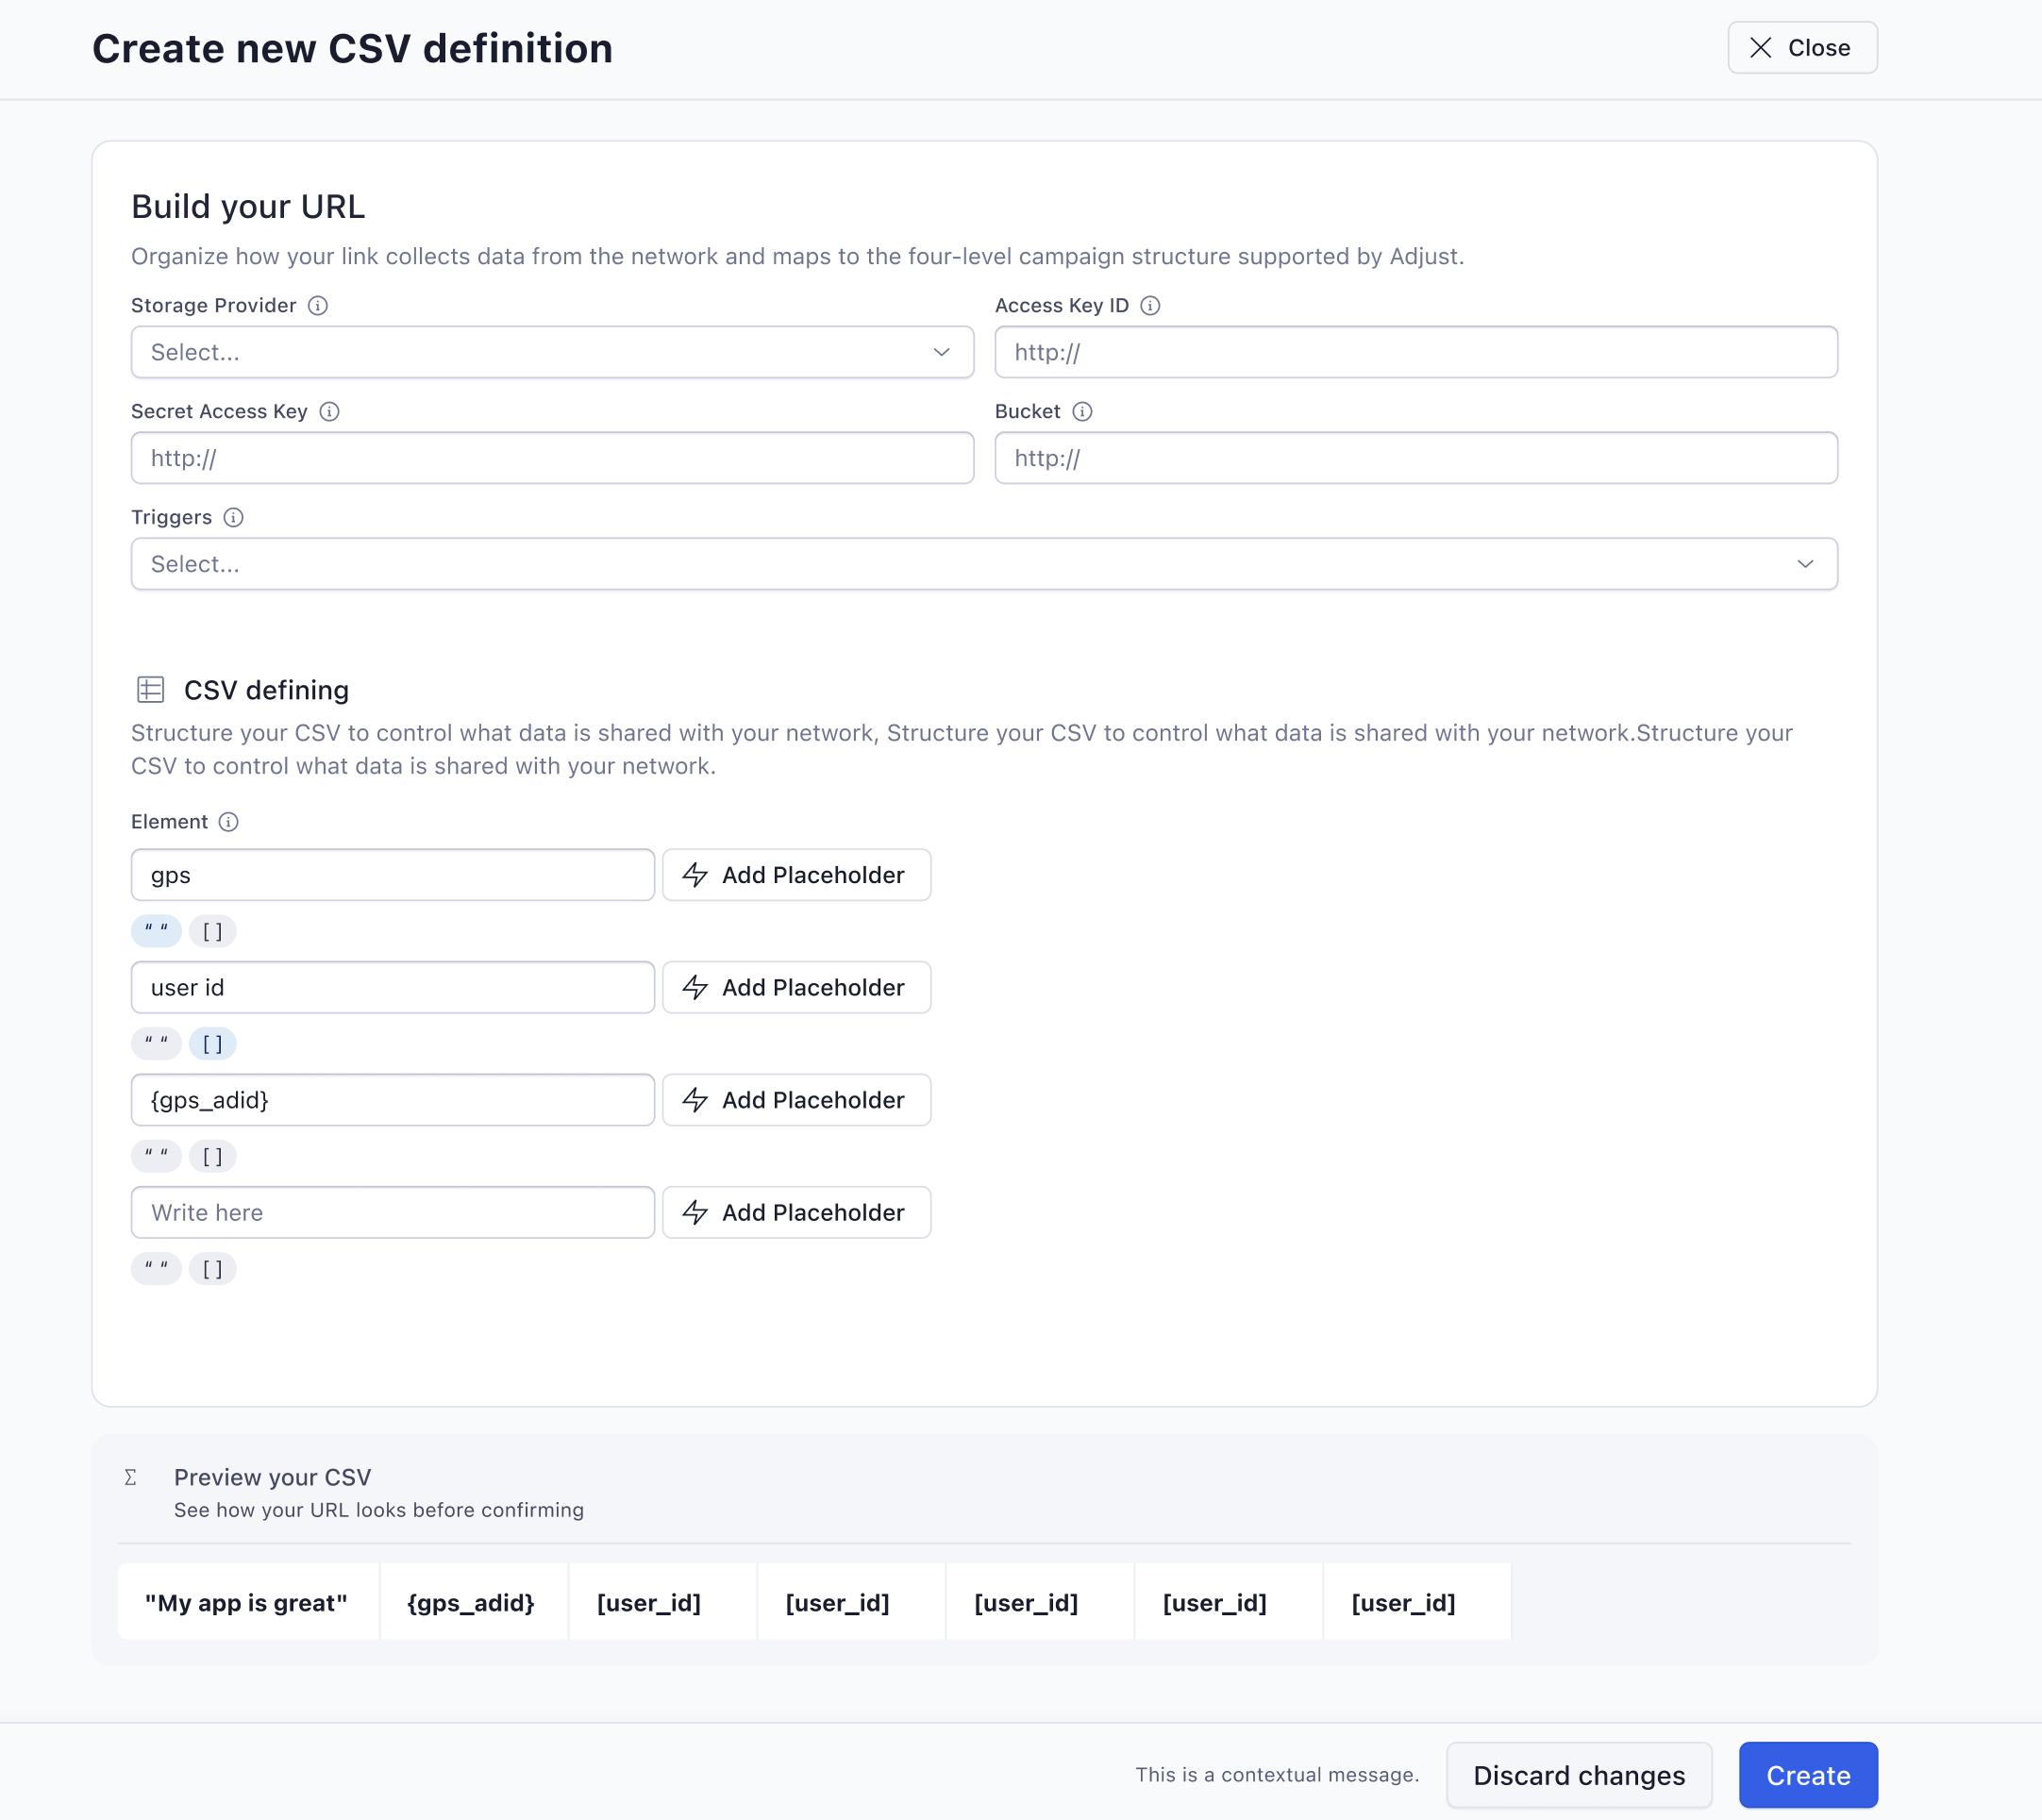The image size is (2042, 1820).
Task: Toggle quotes wrapper for the empty element
Action: (x=156, y=1269)
